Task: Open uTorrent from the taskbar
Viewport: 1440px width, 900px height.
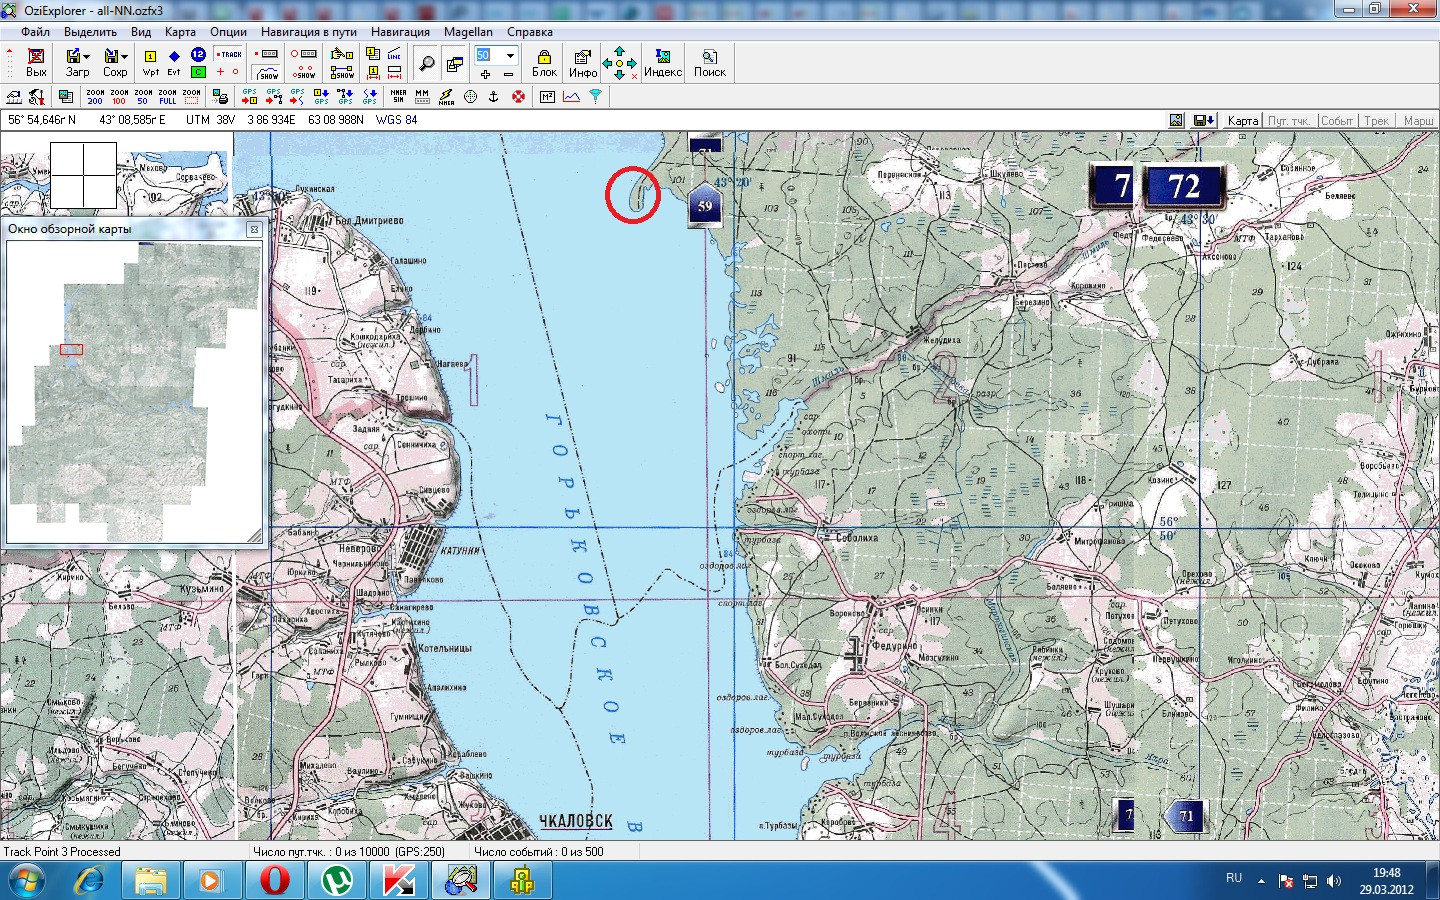Action: (x=337, y=880)
